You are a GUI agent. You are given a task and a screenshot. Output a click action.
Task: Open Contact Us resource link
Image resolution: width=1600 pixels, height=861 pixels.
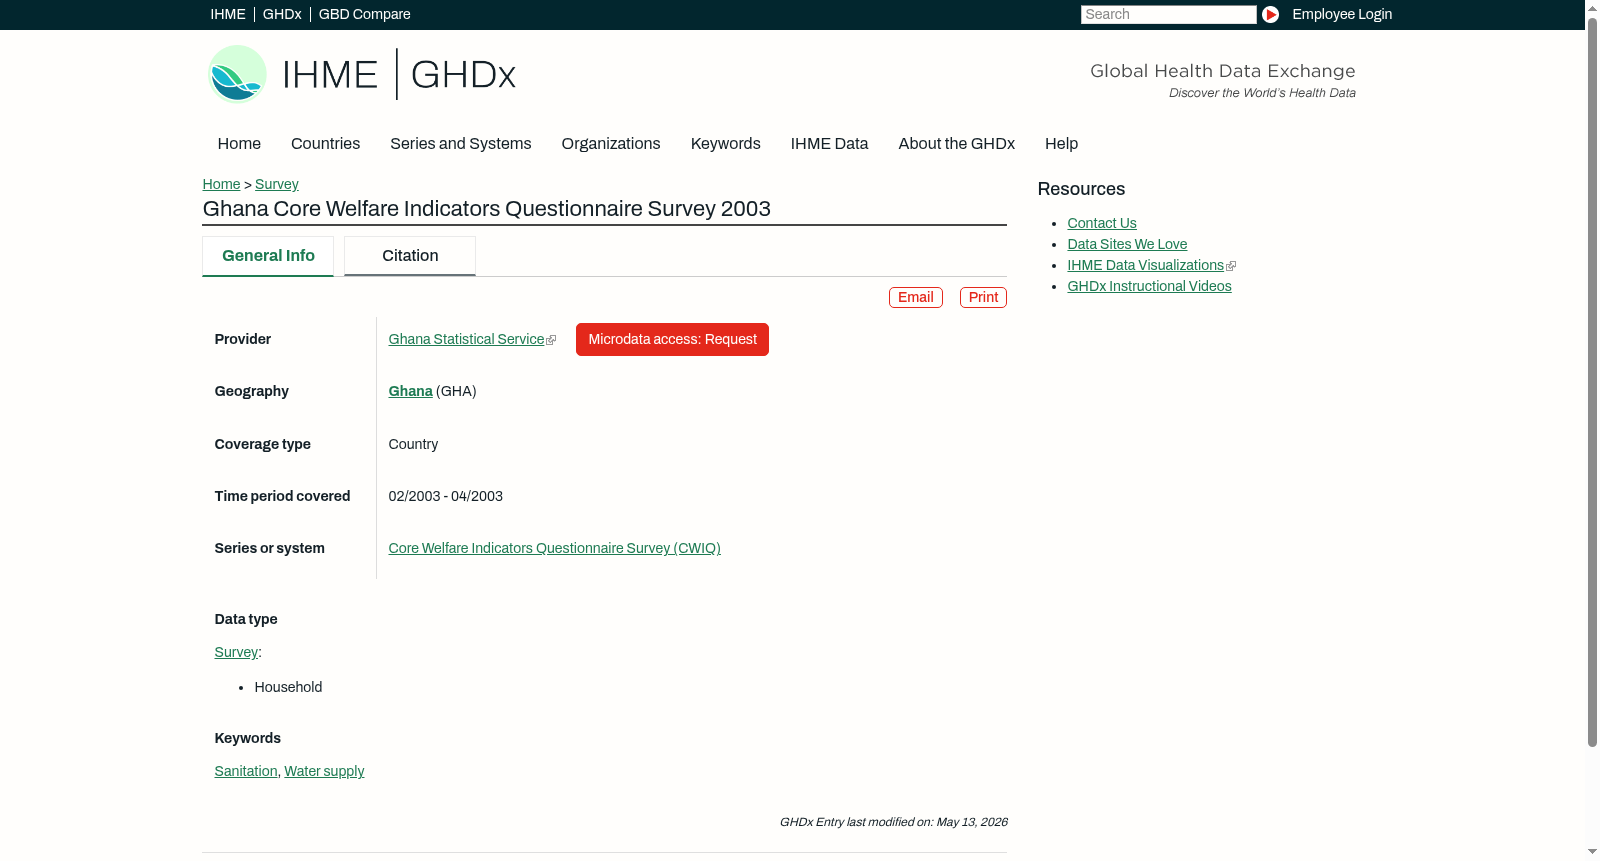coord(1102,223)
